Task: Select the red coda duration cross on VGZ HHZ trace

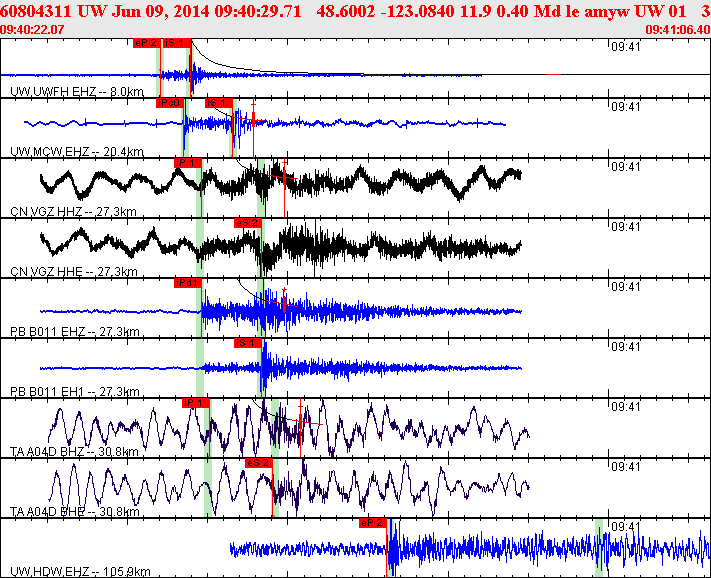Action: coord(284,177)
